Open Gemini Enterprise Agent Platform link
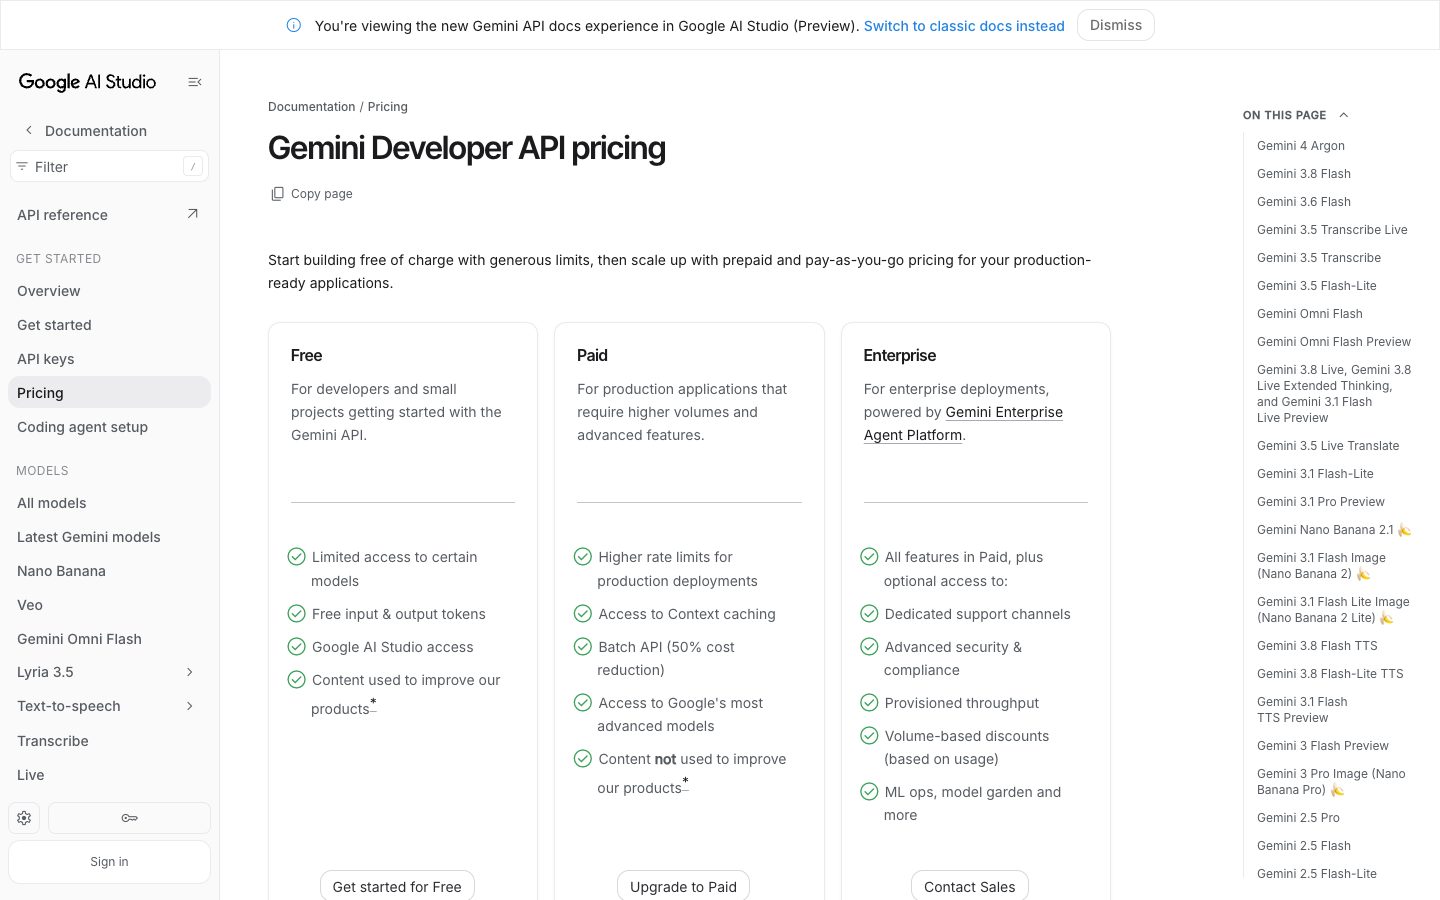Screen dimensions: 1440x900 pyautogui.click(x=963, y=424)
